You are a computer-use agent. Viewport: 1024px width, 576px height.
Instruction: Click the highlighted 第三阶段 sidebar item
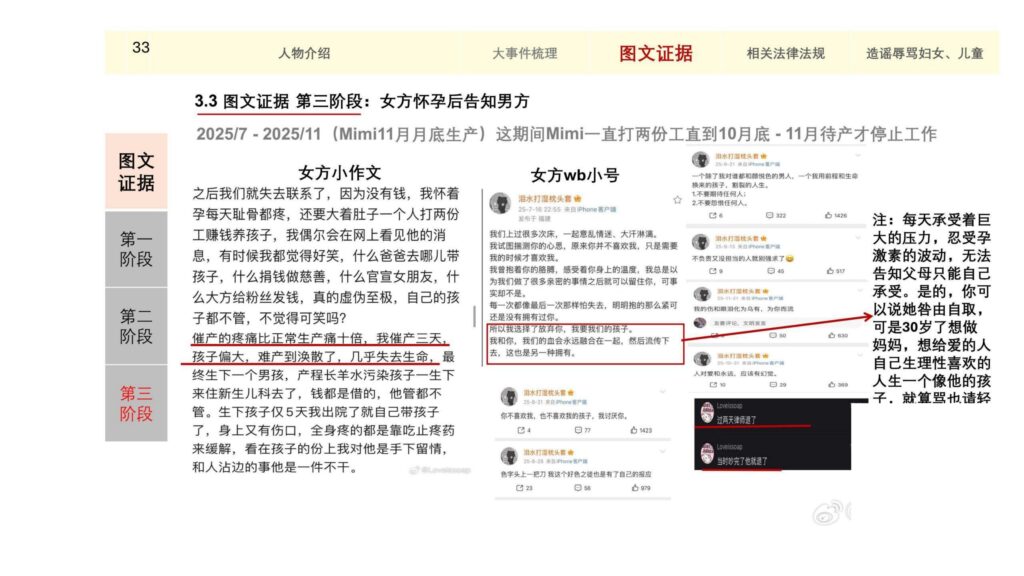point(136,403)
